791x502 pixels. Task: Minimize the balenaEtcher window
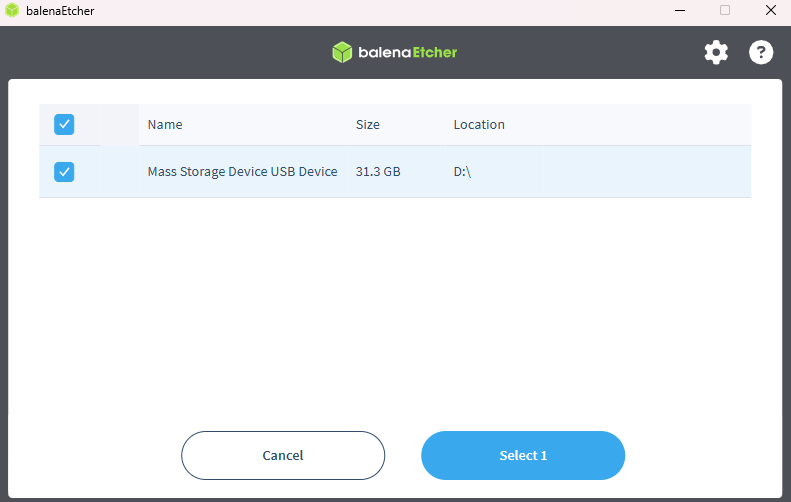click(x=681, y=11)
